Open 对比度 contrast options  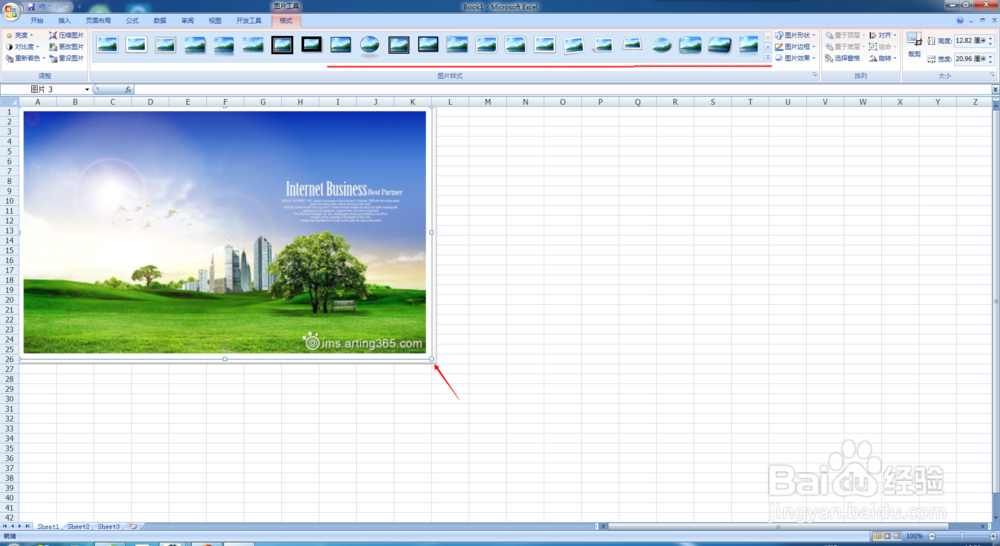22,47
